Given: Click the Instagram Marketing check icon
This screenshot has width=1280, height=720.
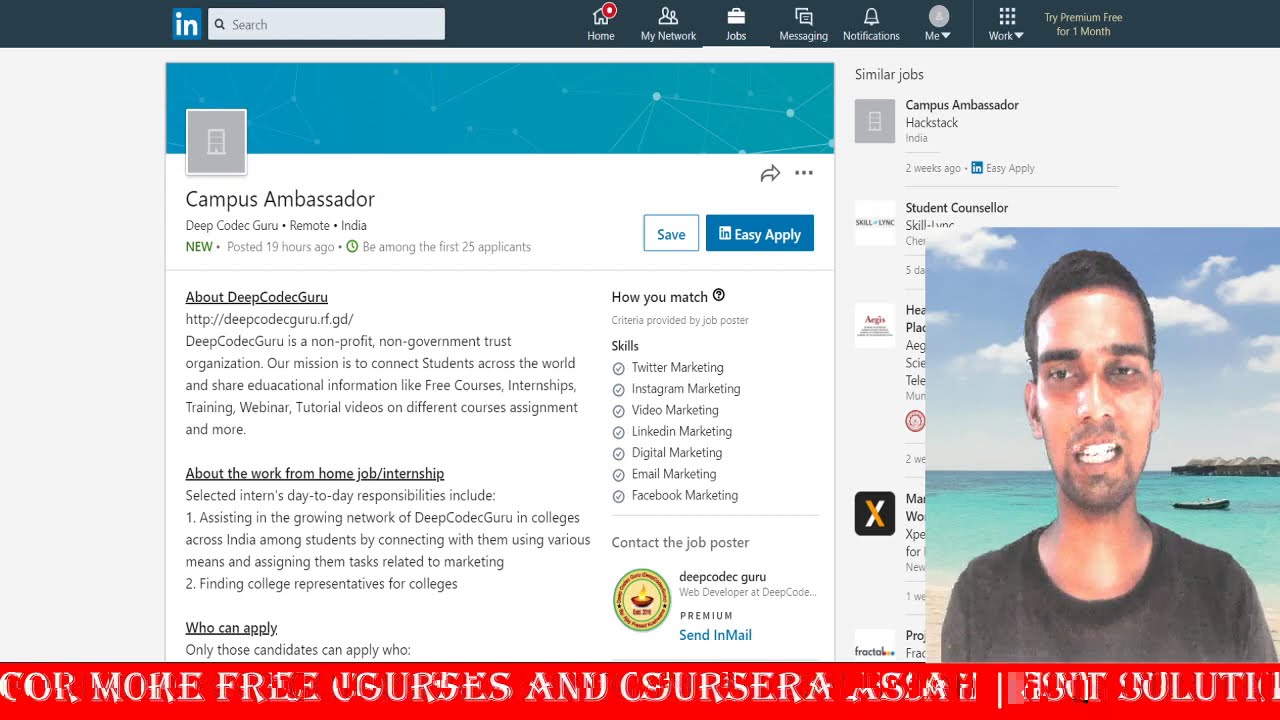Looking at the screenshot, I should (618, 389).
